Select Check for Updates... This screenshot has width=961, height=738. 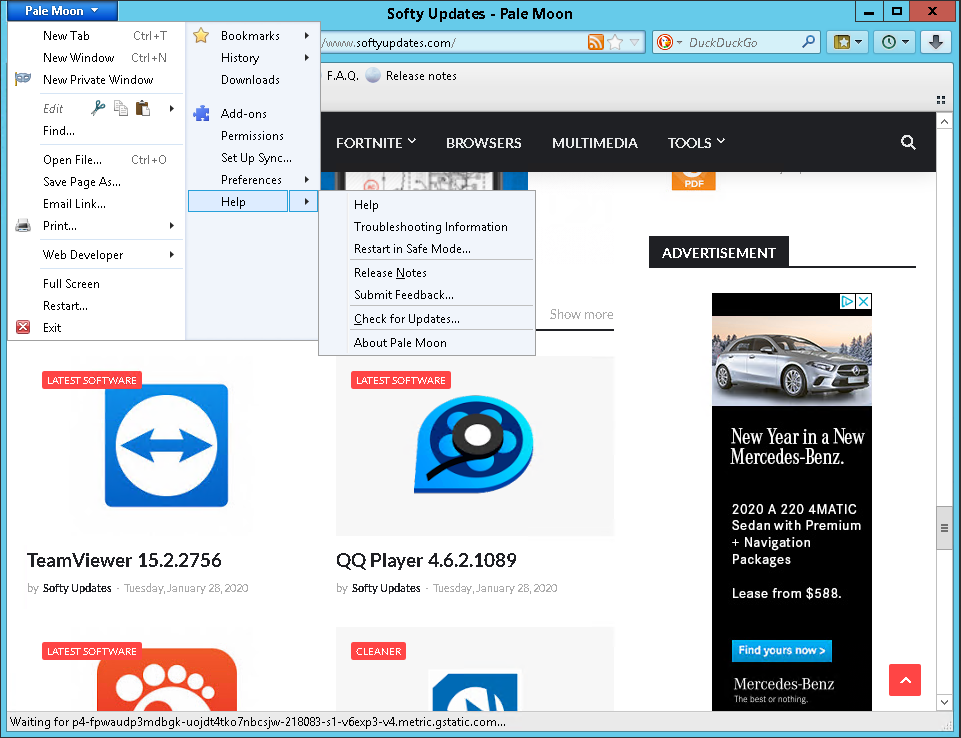(x=427, y=319)
